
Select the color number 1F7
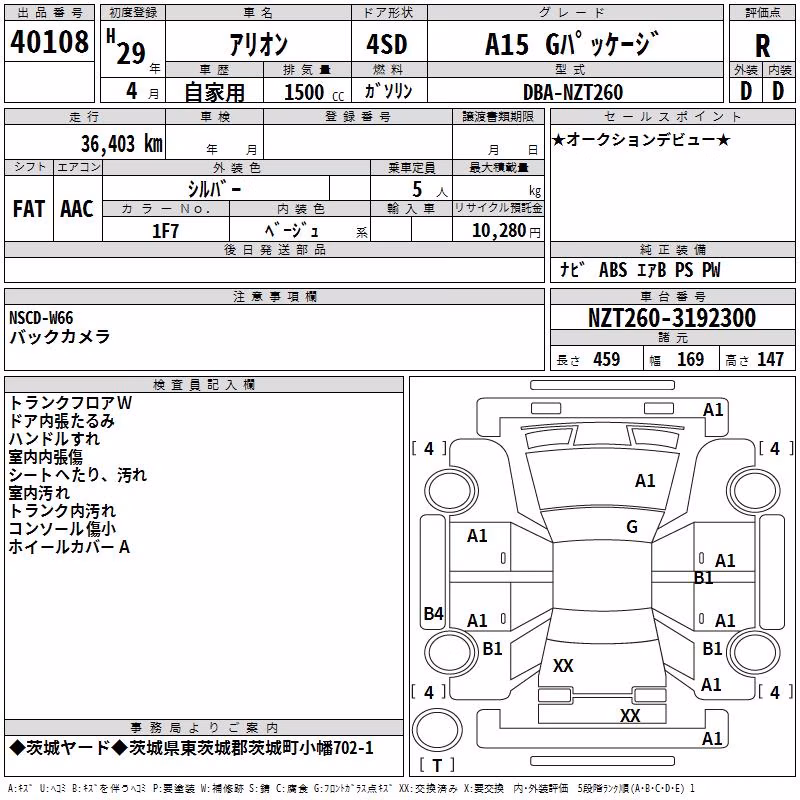(x=165, y=231)
